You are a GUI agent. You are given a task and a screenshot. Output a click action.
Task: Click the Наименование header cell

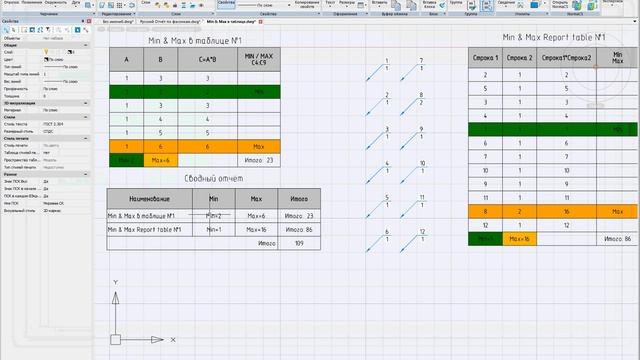149,199
